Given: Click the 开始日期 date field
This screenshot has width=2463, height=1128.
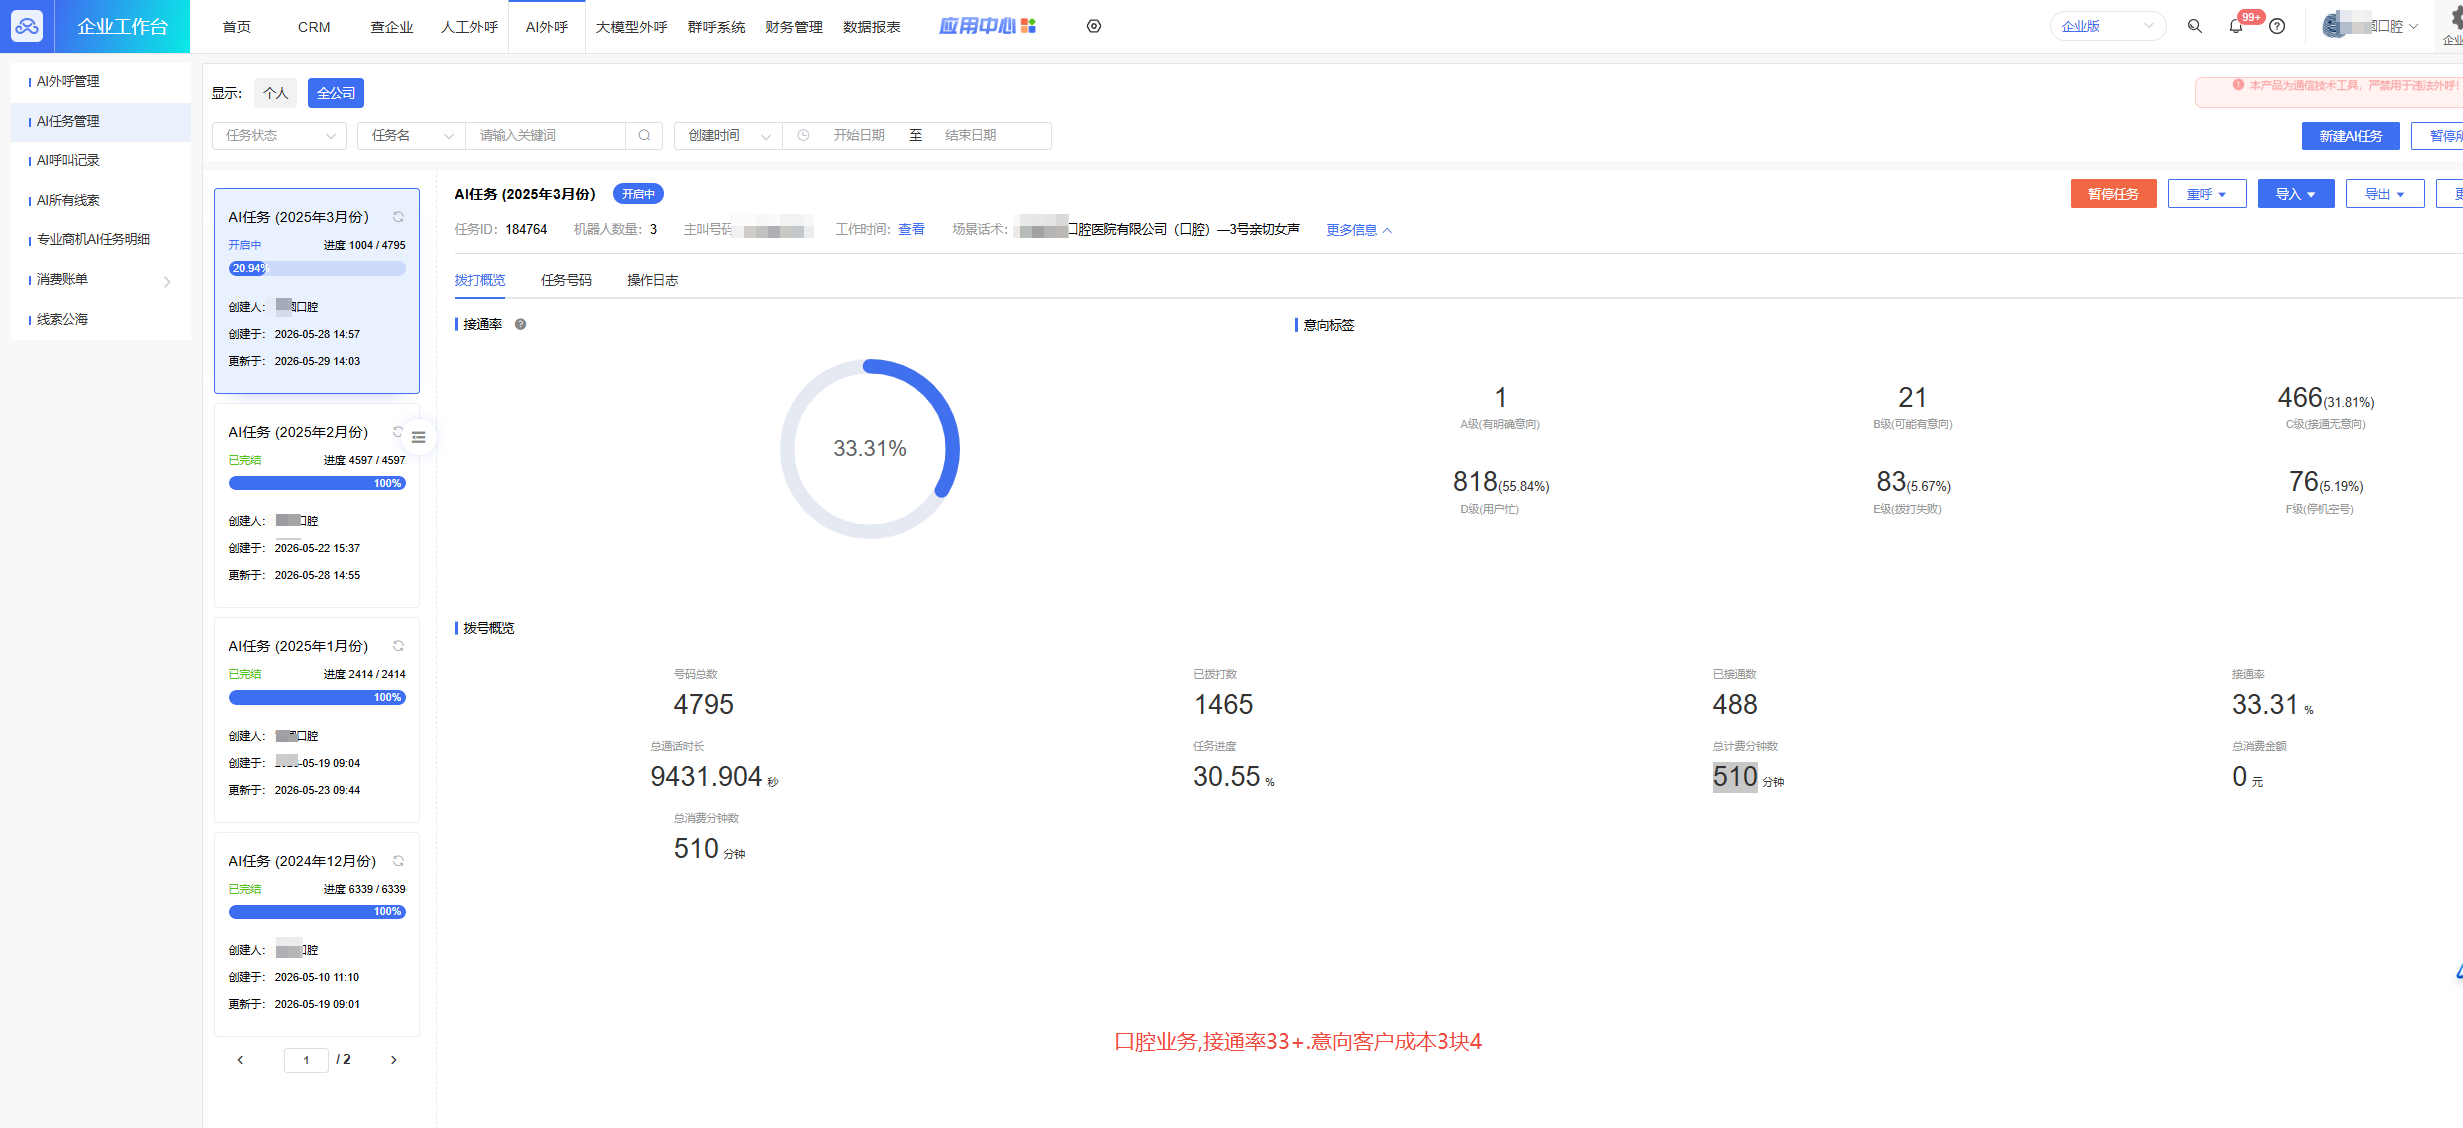Looking at the screenshot, I should pyautogui.click(x=859, y=136).
